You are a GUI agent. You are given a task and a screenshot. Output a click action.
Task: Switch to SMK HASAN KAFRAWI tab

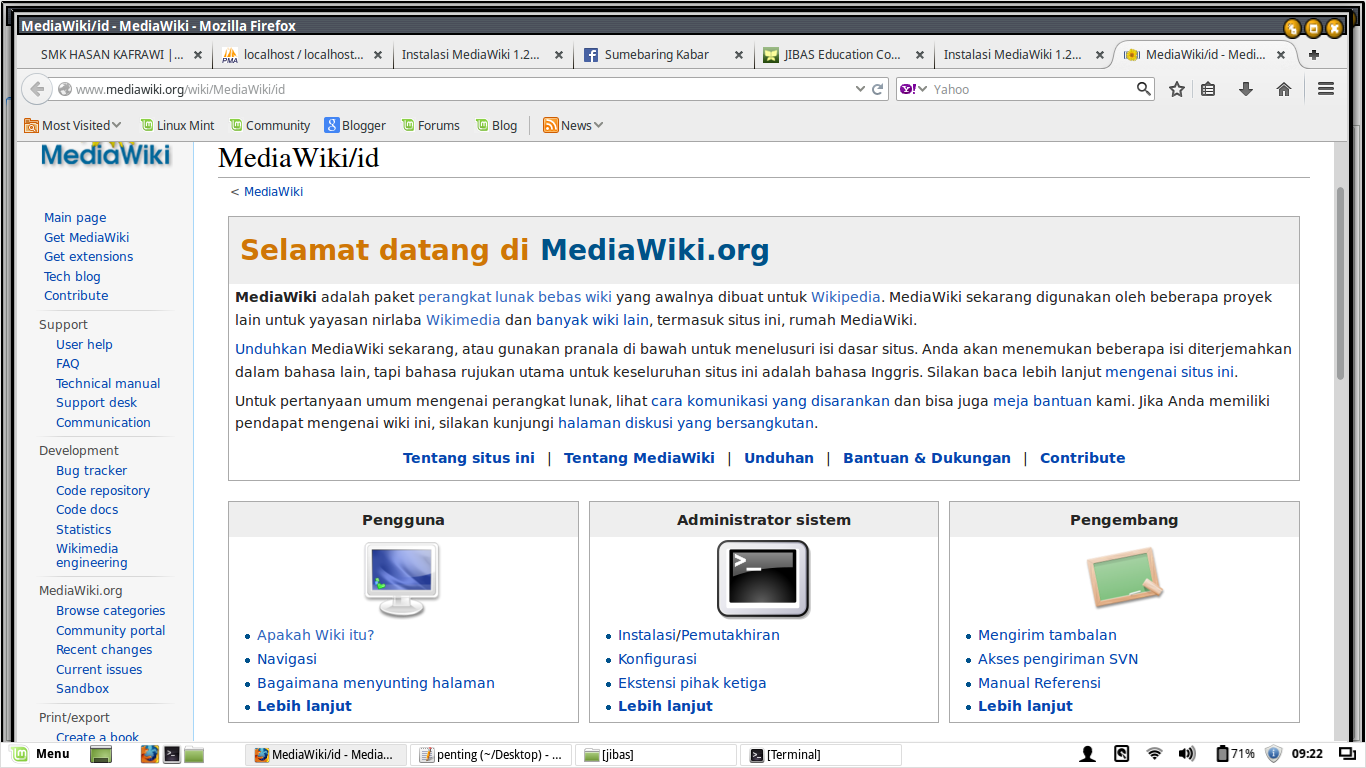[x=114, y=55]
